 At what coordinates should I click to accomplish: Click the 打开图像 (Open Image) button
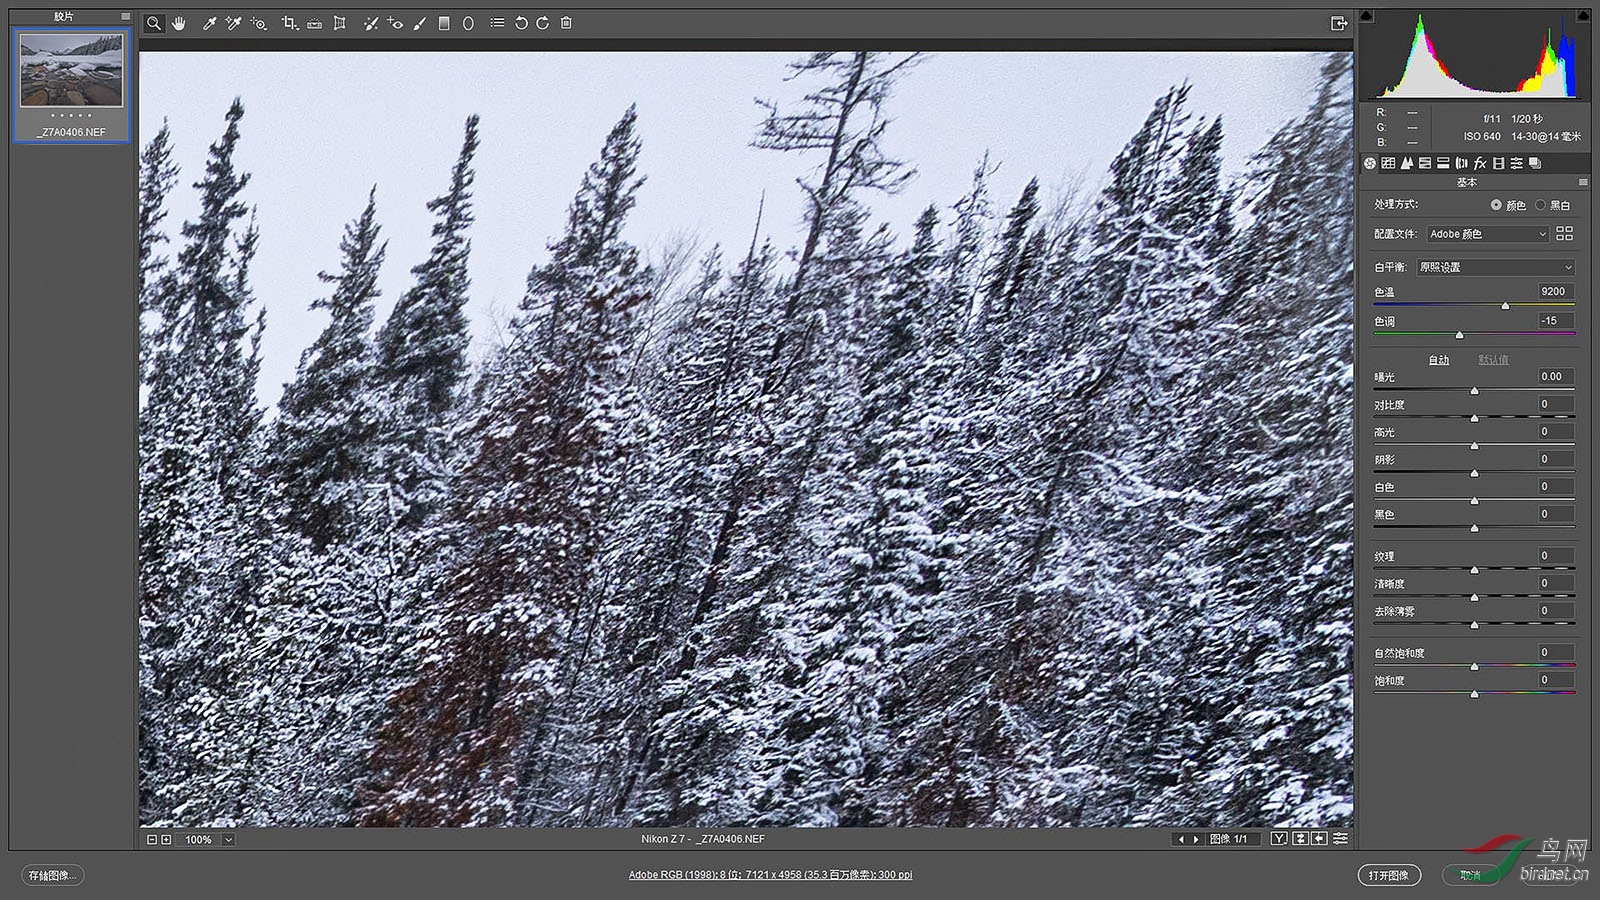1388,875
